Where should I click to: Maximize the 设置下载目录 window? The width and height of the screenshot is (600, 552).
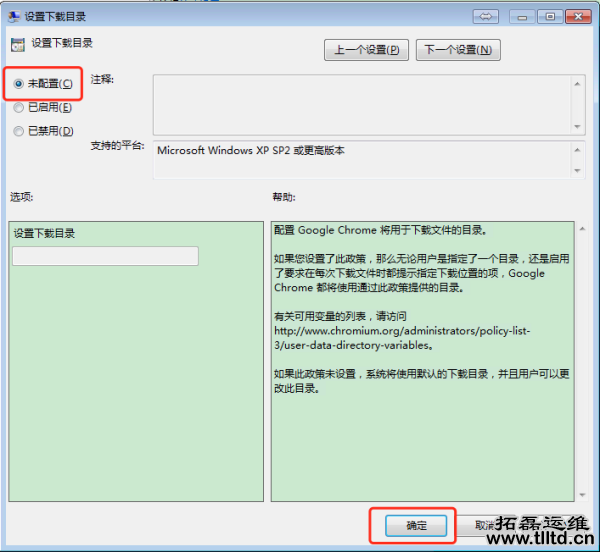[x=550, y=17]
